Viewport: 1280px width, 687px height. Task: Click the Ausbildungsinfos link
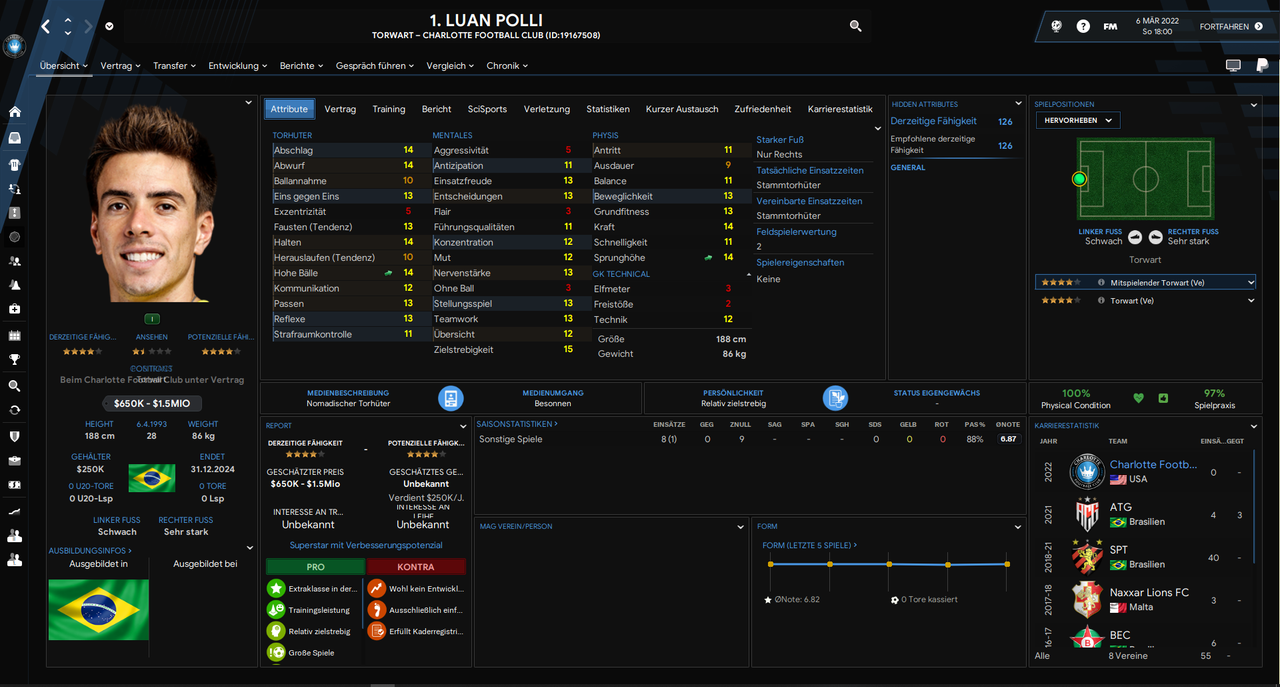(90, 550)
